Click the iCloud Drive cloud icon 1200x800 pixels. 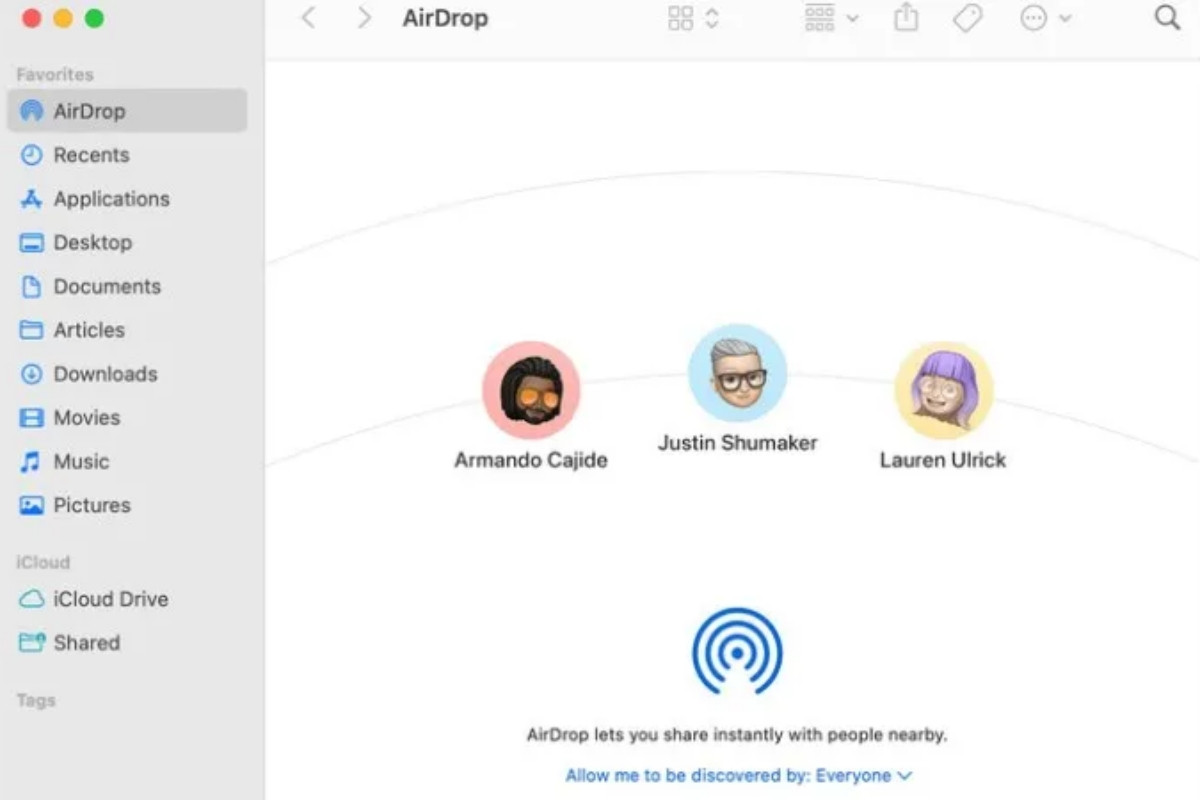pyautogui.click(x=32, y=599)
